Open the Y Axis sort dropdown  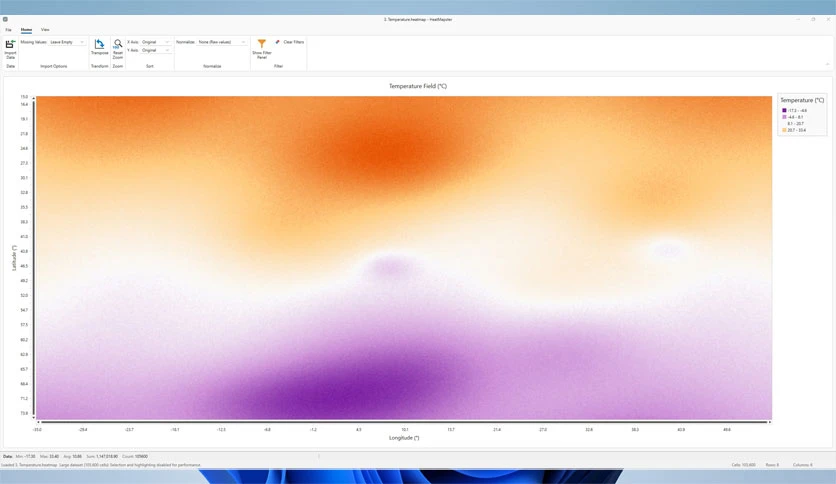(156, 50)
